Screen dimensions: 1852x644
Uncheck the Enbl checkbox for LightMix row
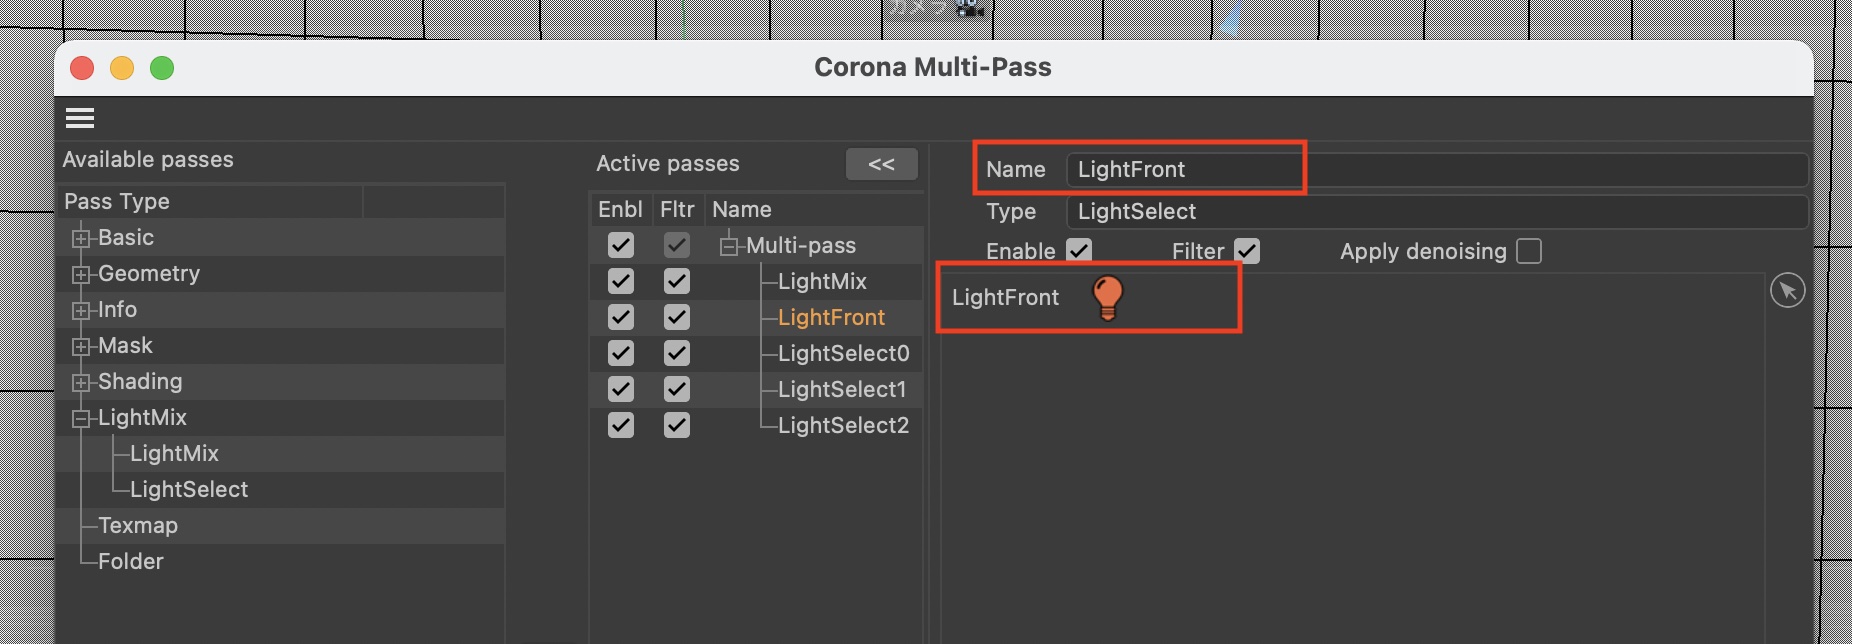[x=621, y=281]
